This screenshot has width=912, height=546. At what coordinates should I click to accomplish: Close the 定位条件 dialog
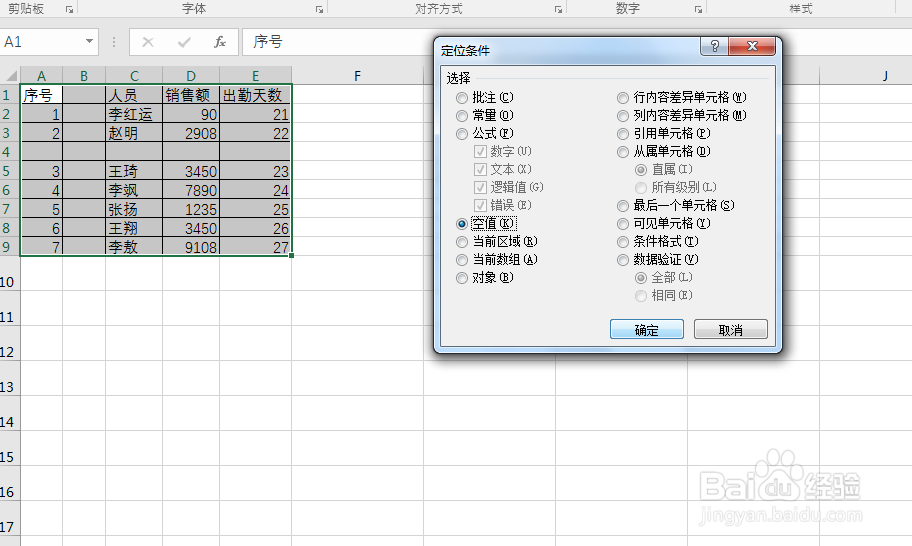pos(751,46)
